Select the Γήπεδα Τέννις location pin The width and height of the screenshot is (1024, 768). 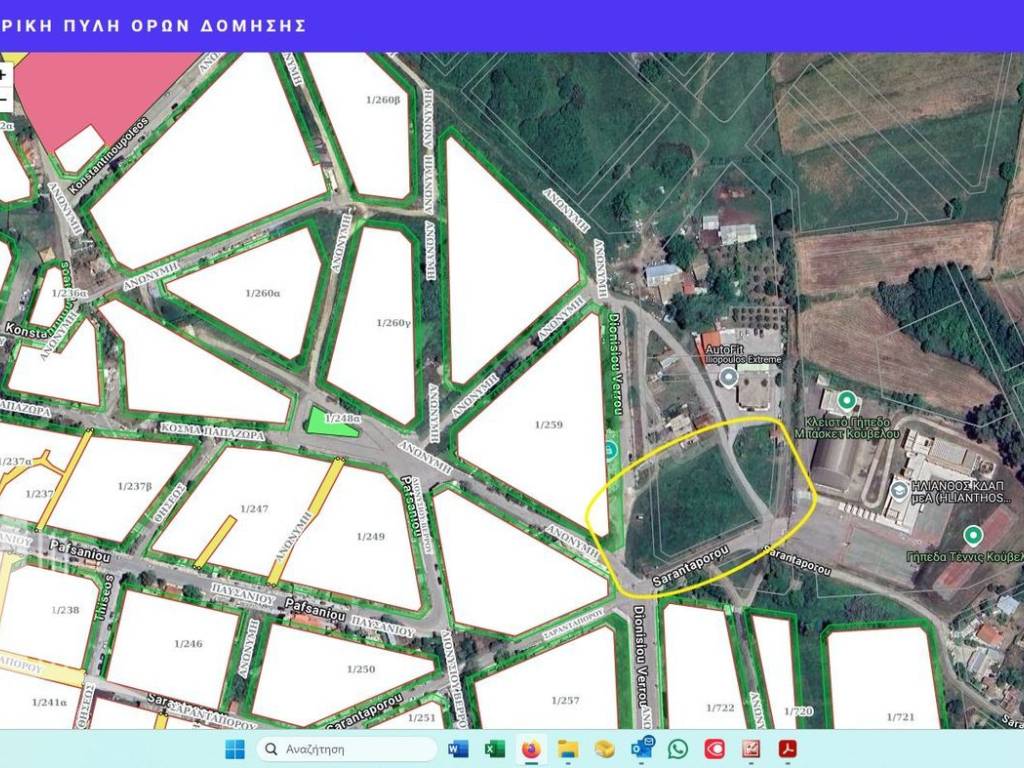972,534
